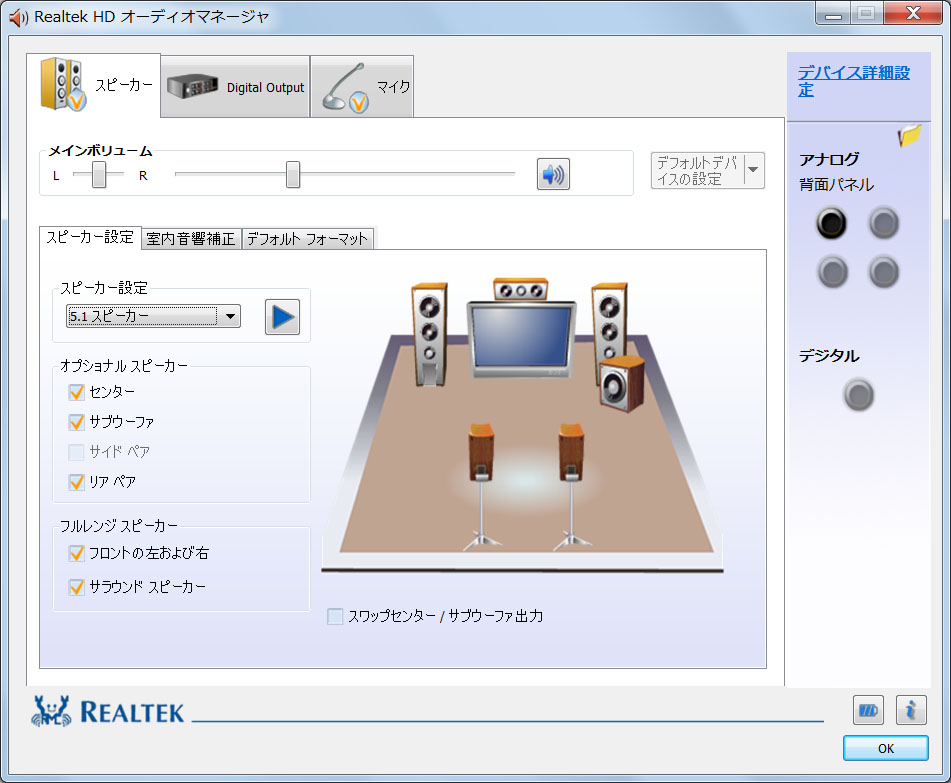Open the 5.1 スピーカー configuration dropdown
This screenshot has width=951, height=783.
(153, 316)
